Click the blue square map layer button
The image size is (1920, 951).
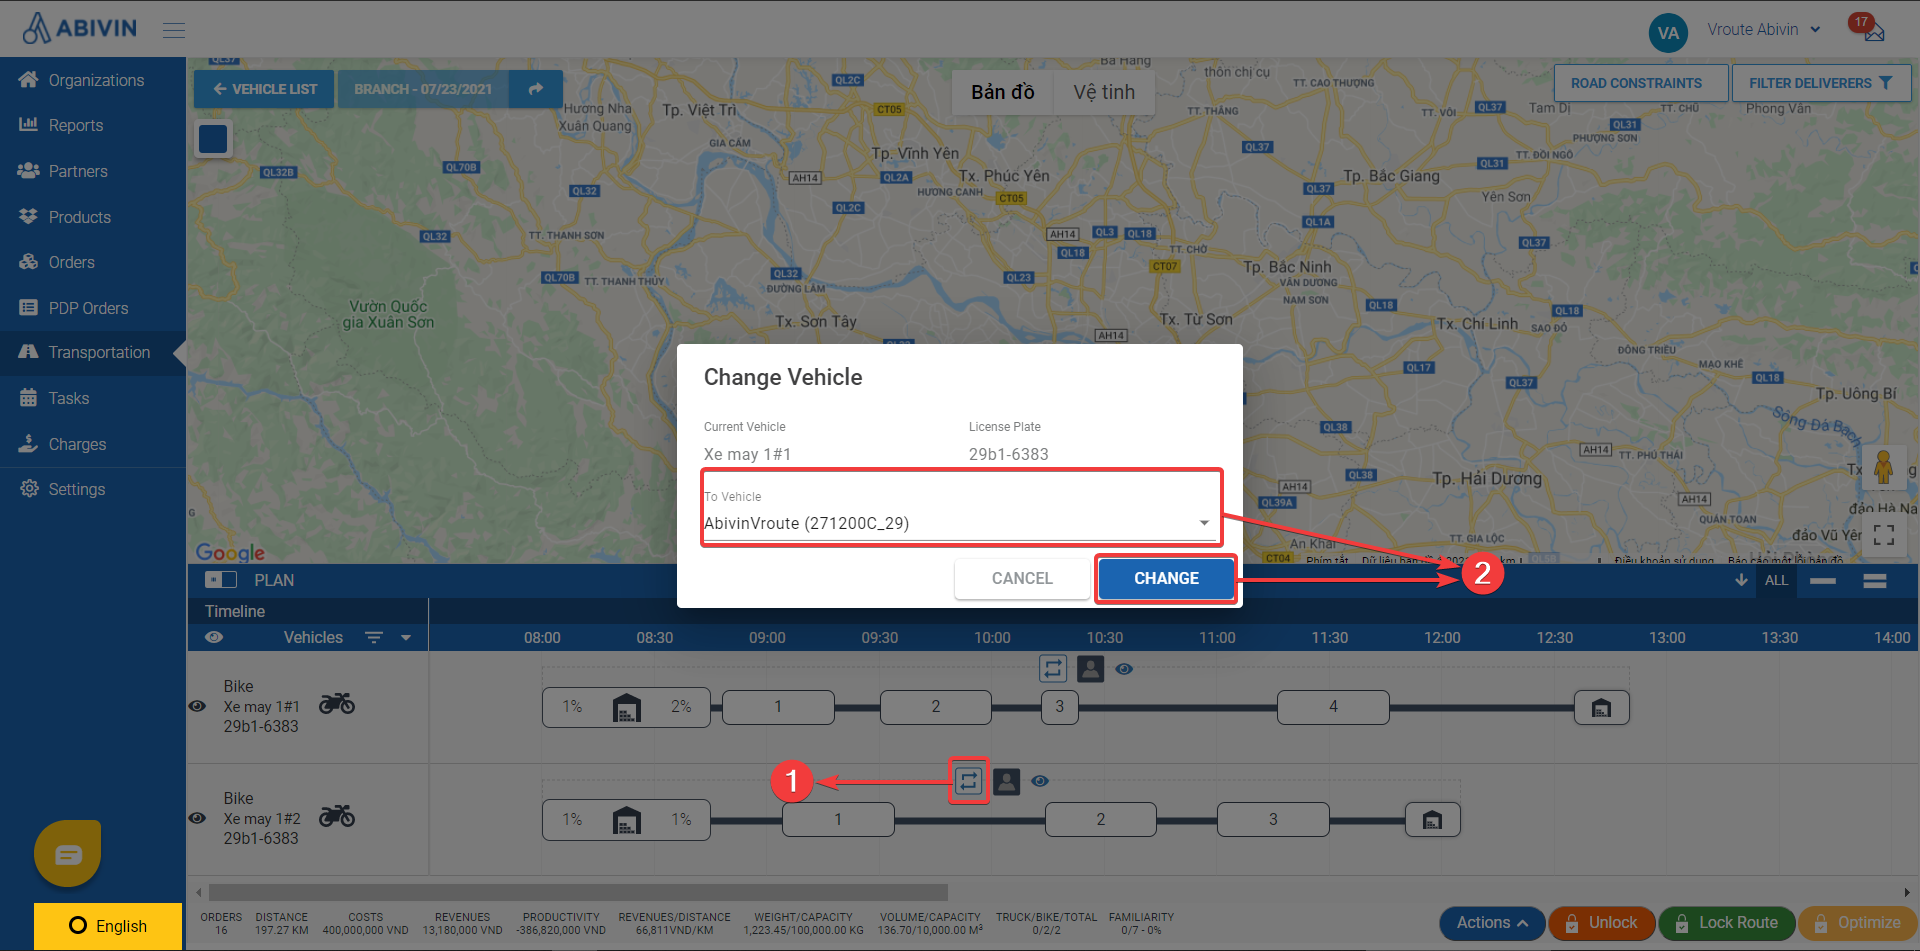pos(213,139)
